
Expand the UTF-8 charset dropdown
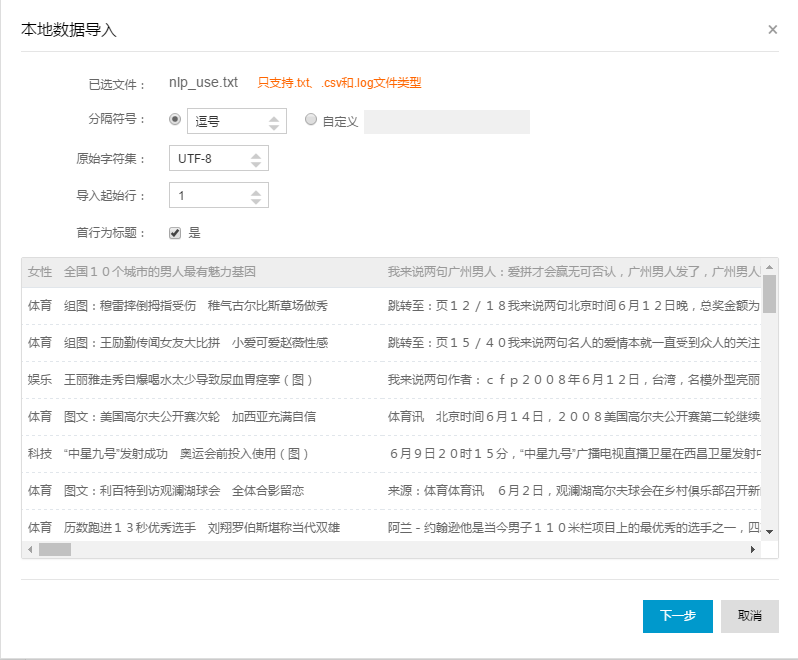coord(219,158)
